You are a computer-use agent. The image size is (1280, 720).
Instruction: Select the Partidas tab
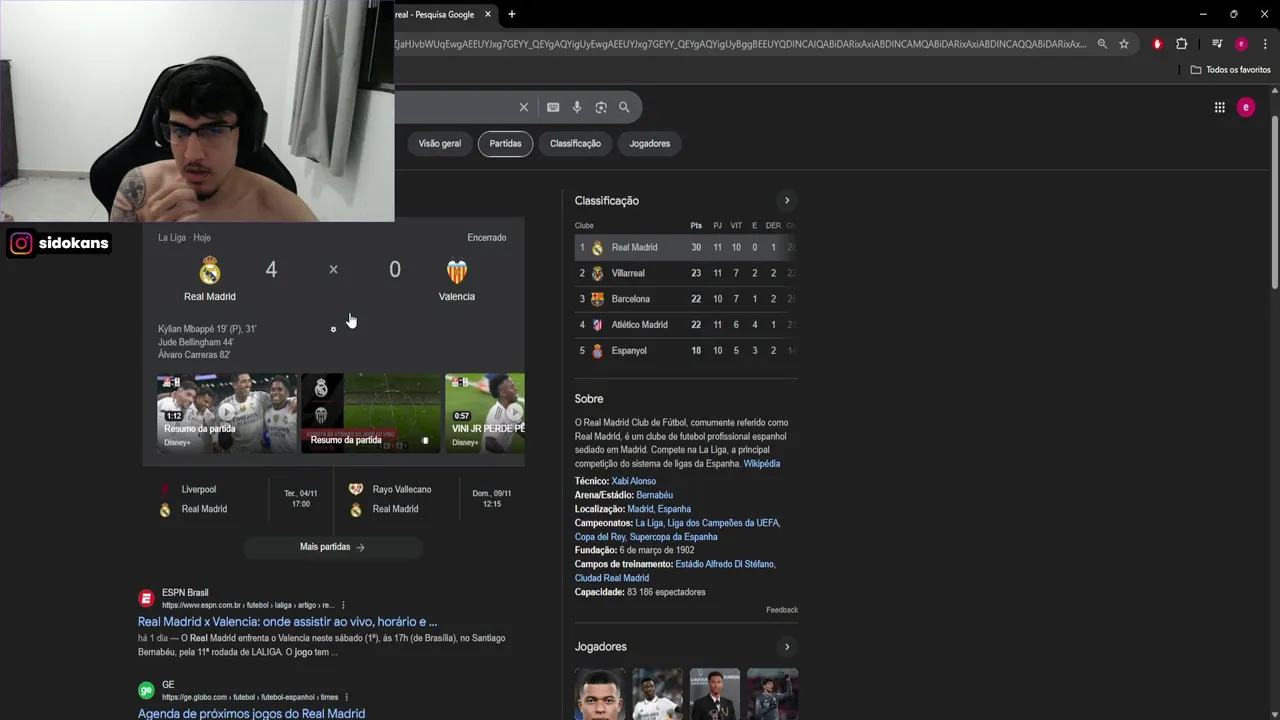tap(505, 143)
